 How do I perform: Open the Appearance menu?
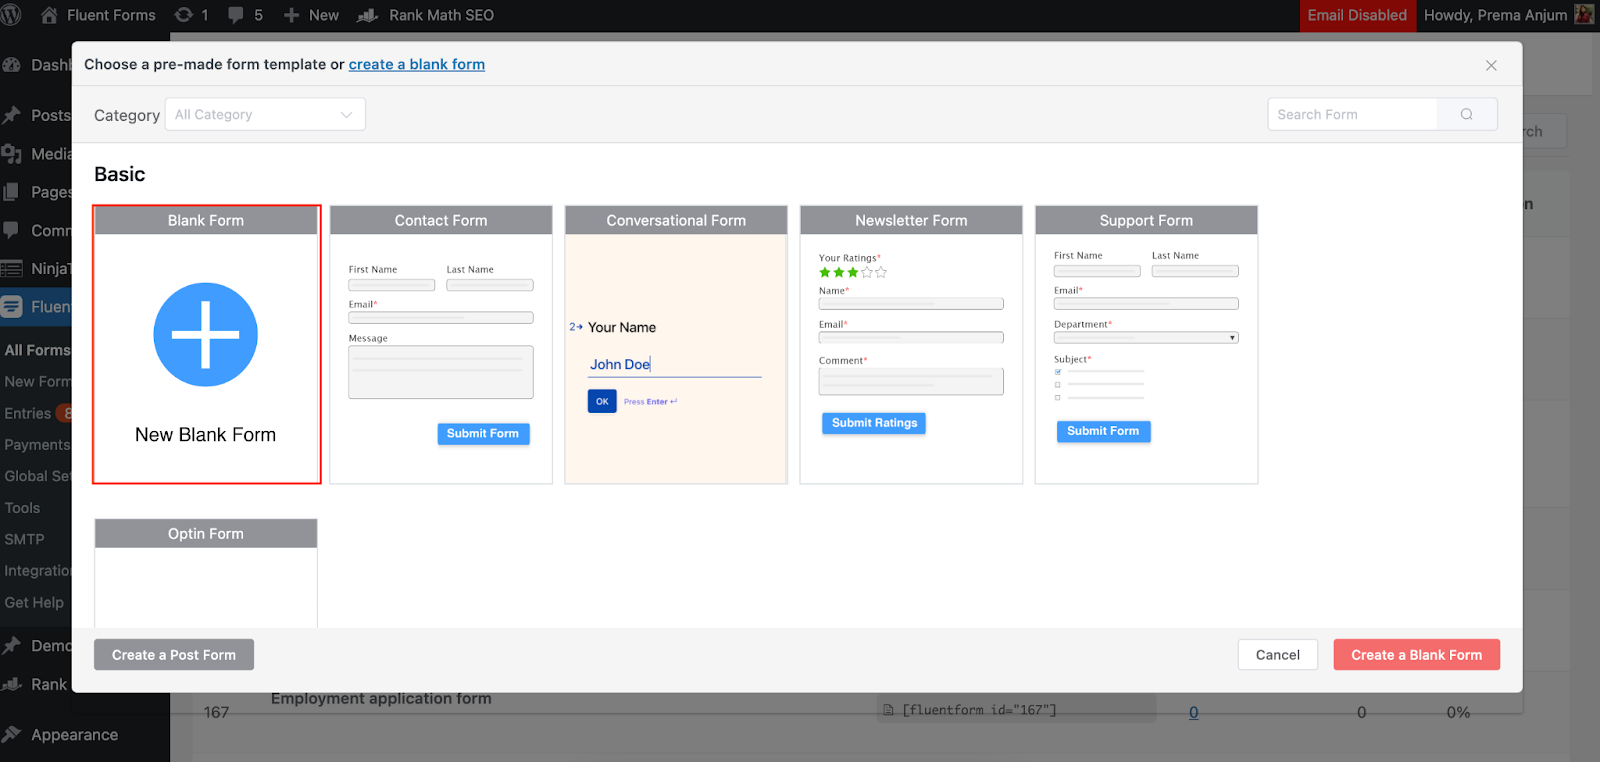click(74, 735)
